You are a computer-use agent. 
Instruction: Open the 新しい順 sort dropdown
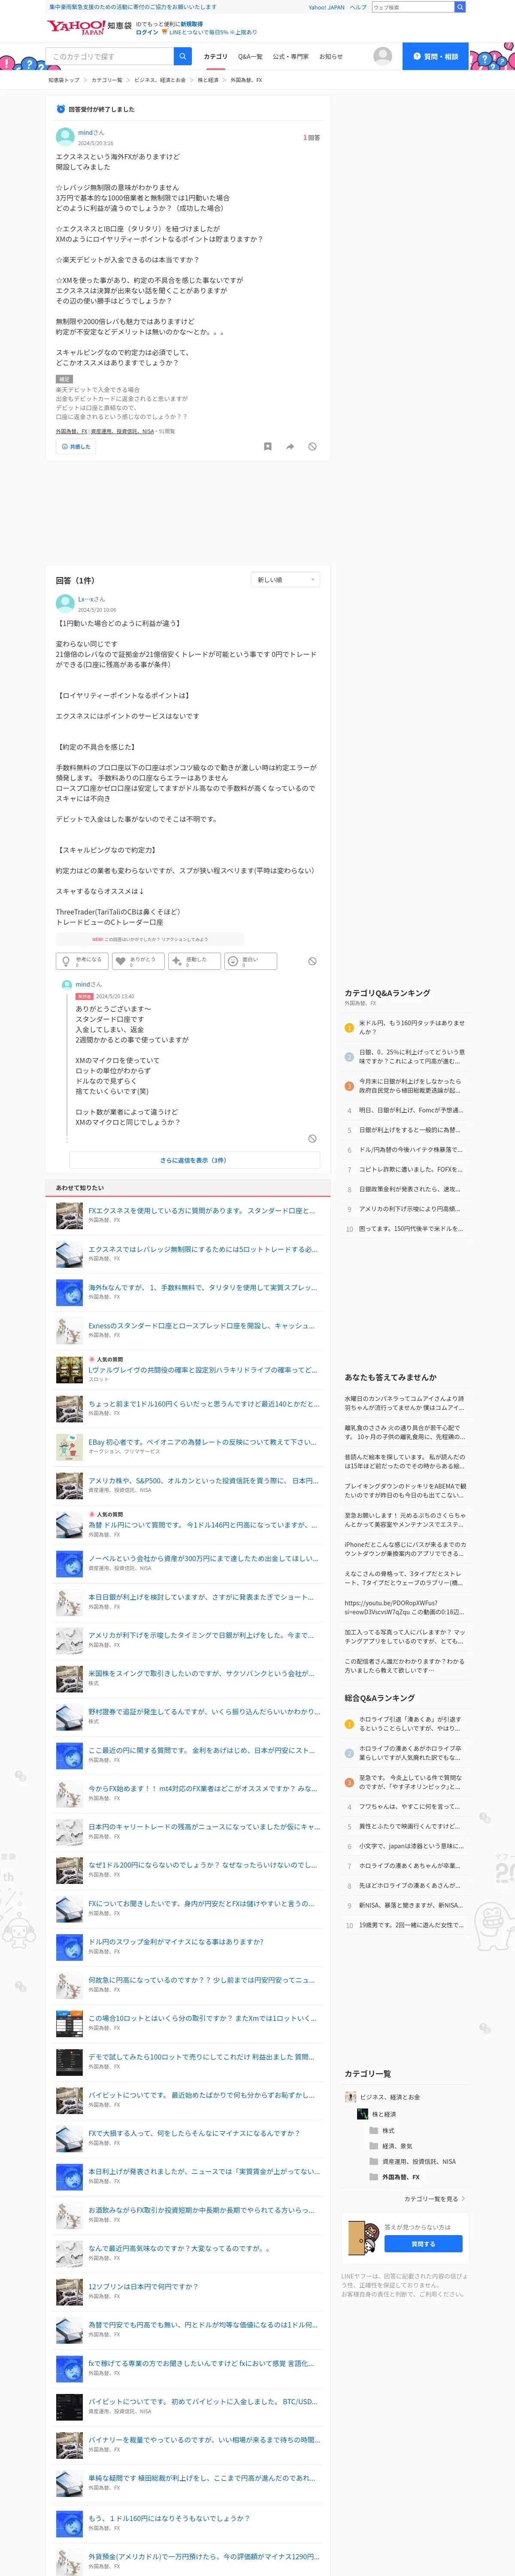tap(285, 580)
